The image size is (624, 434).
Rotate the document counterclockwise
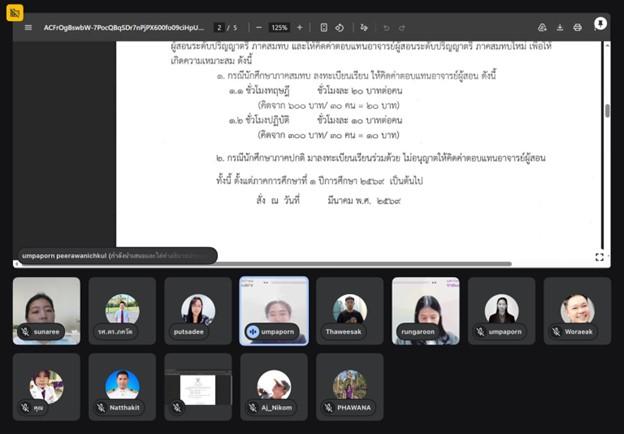[x=340, y=27]
